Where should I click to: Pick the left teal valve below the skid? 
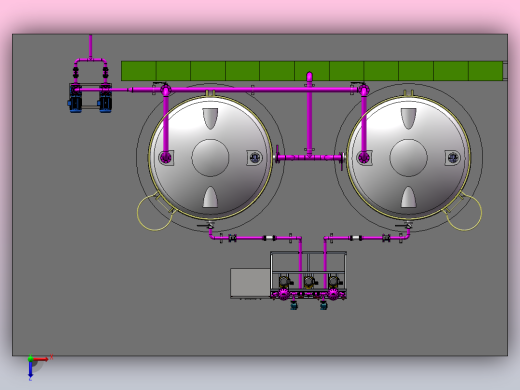coord(294,305)
